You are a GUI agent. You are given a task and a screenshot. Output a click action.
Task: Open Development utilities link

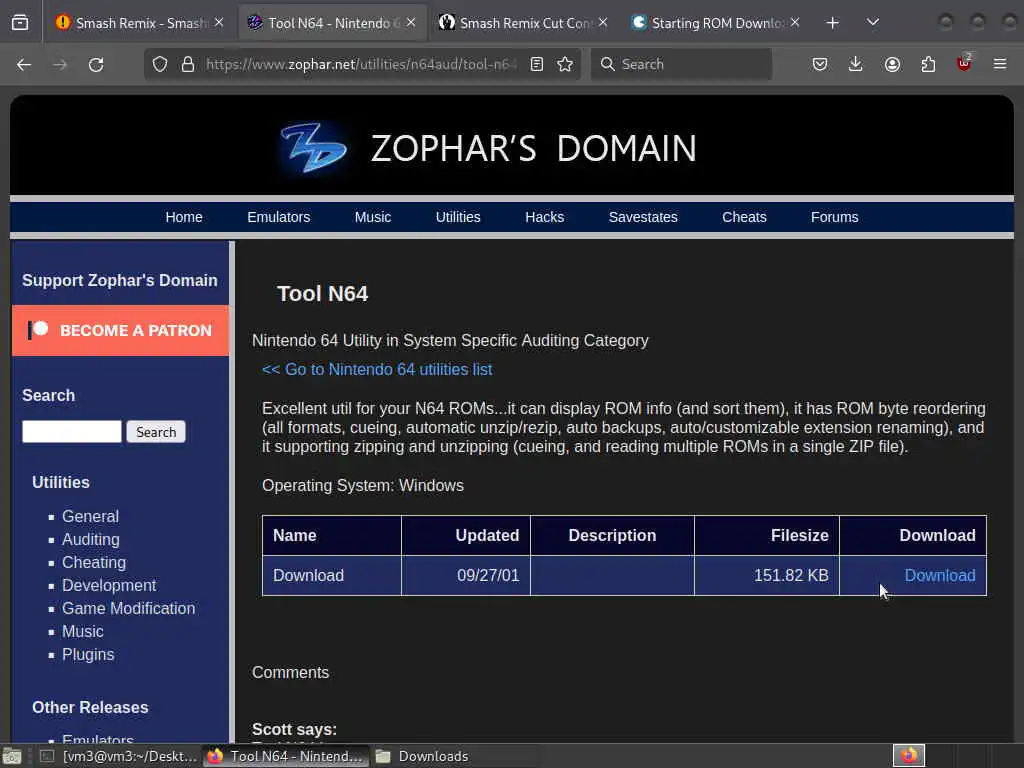coord(109,585)
